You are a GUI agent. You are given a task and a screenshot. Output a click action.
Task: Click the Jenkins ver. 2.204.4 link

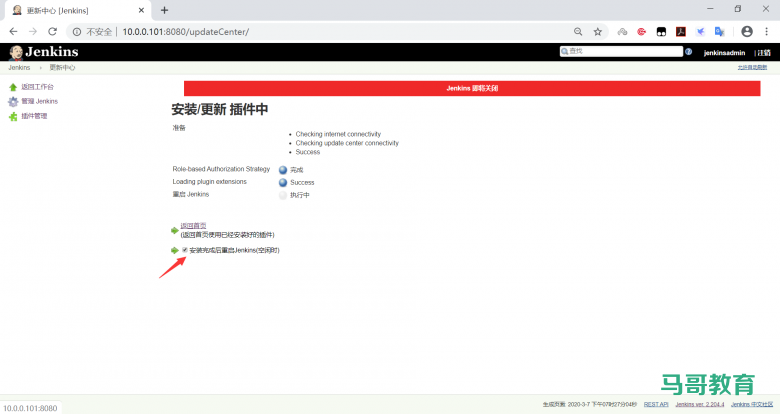pyautogui.click(x=700, y=404)
